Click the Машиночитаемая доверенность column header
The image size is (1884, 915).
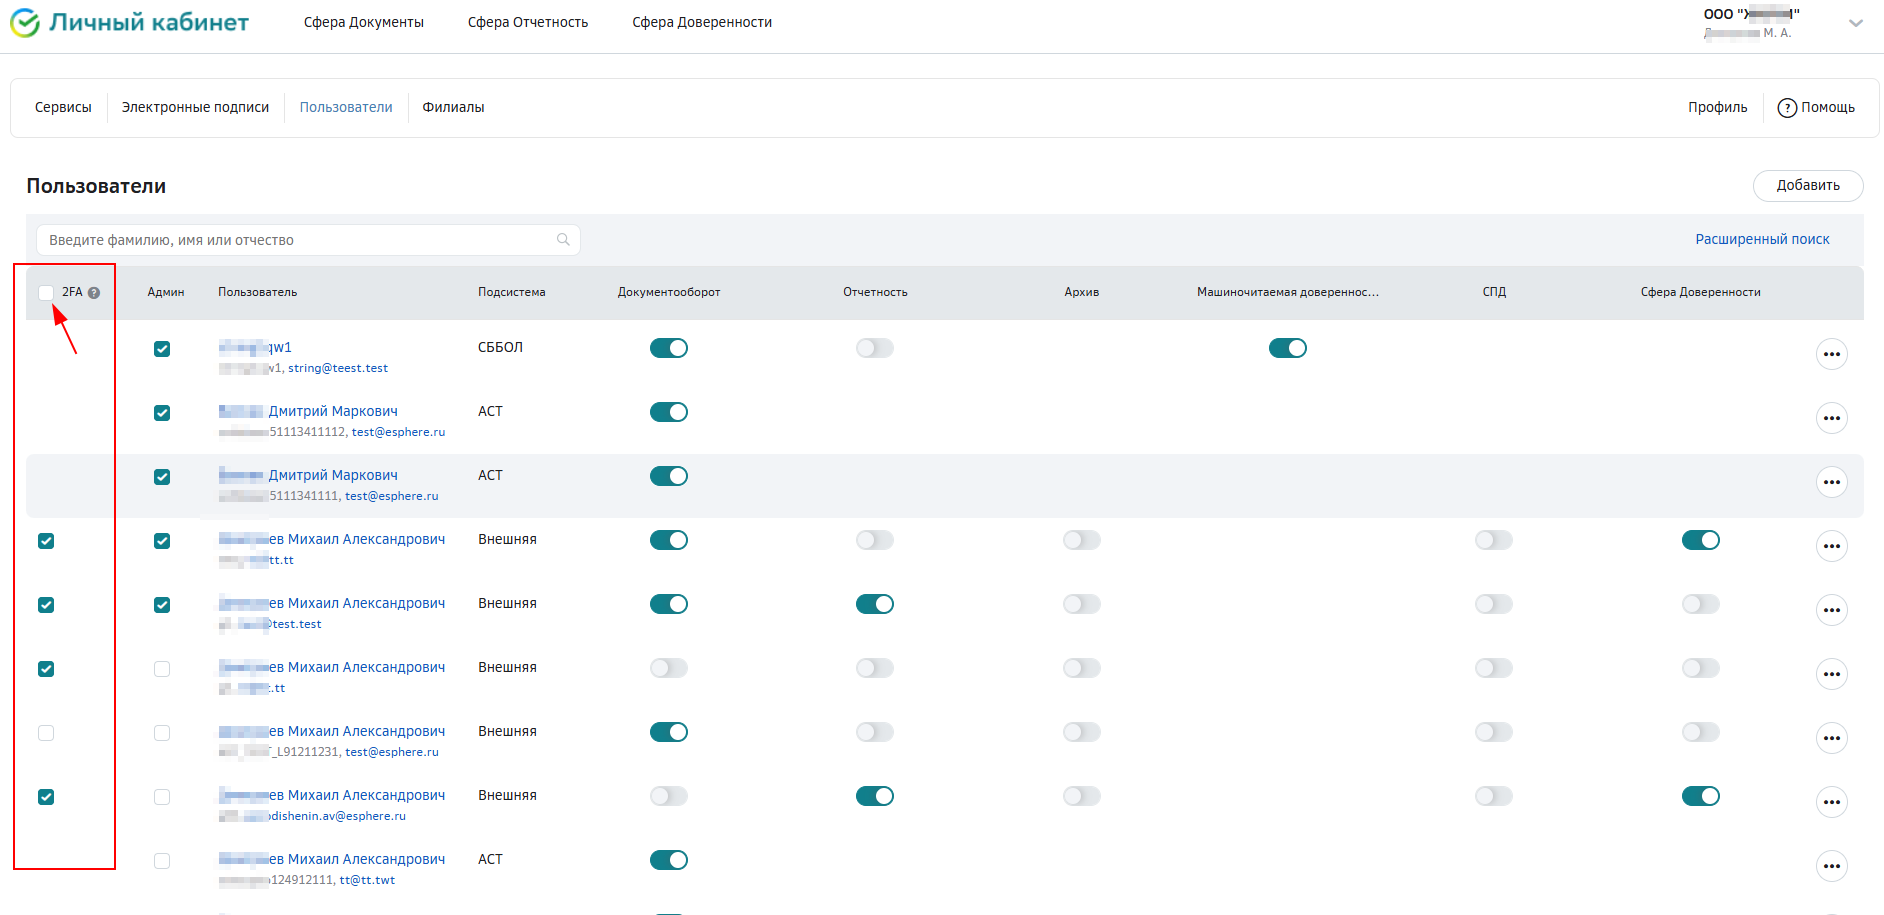click(x=1288, y=292)
